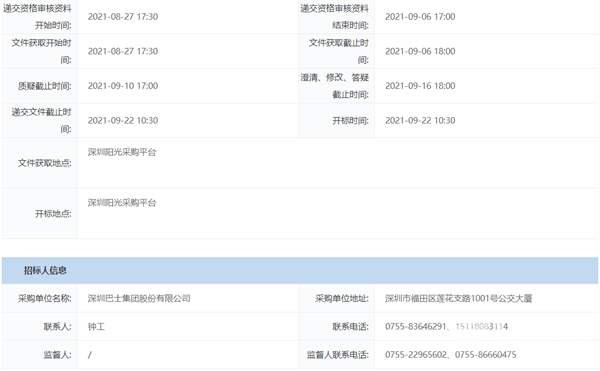Select the date 2021-09-16 18:00

420,86
